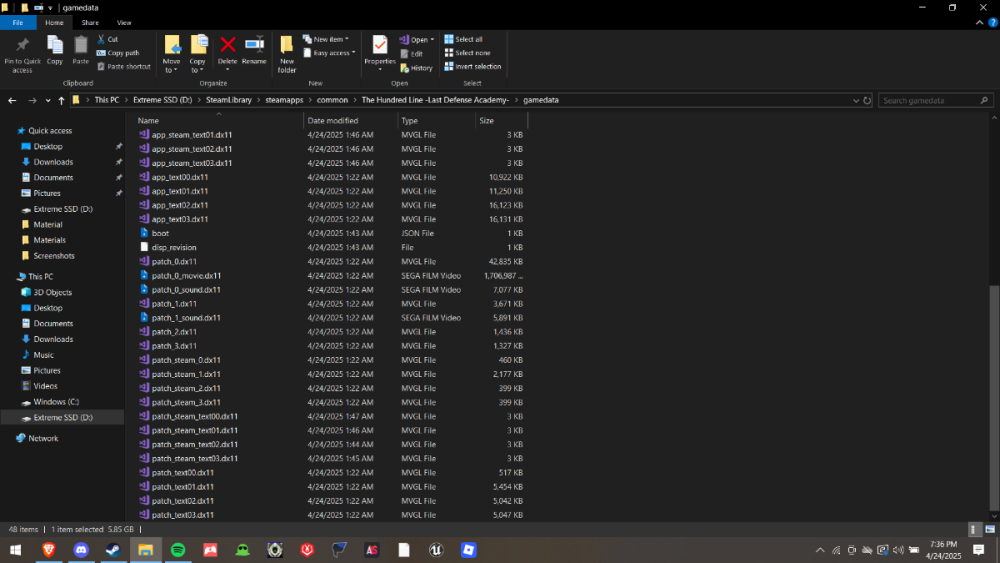This screenshot has width=1000, height=563.
Task: Open the taskbar clock and date
Action: coord(943,550)
